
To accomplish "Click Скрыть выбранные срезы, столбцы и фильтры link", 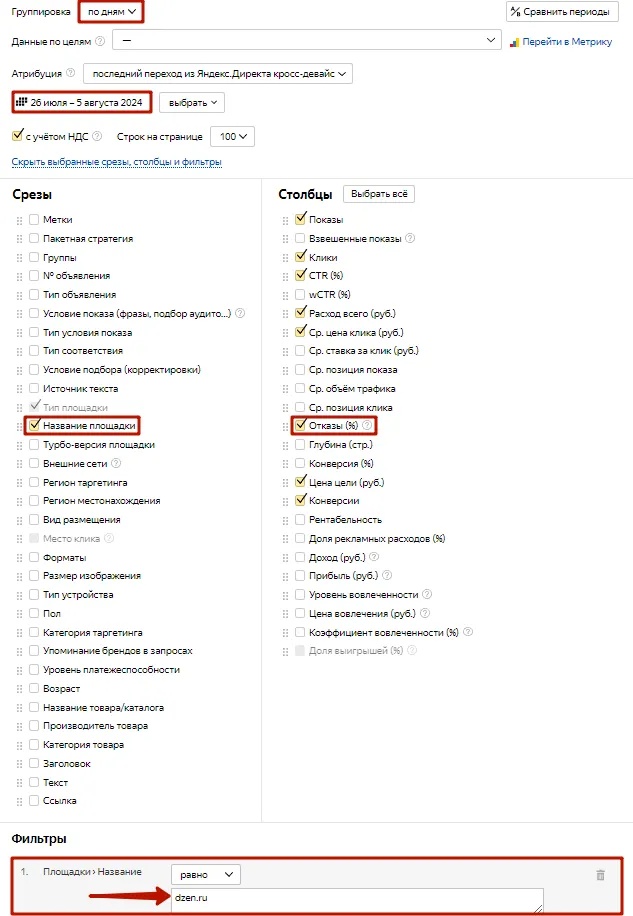I will tap(116, 162).
